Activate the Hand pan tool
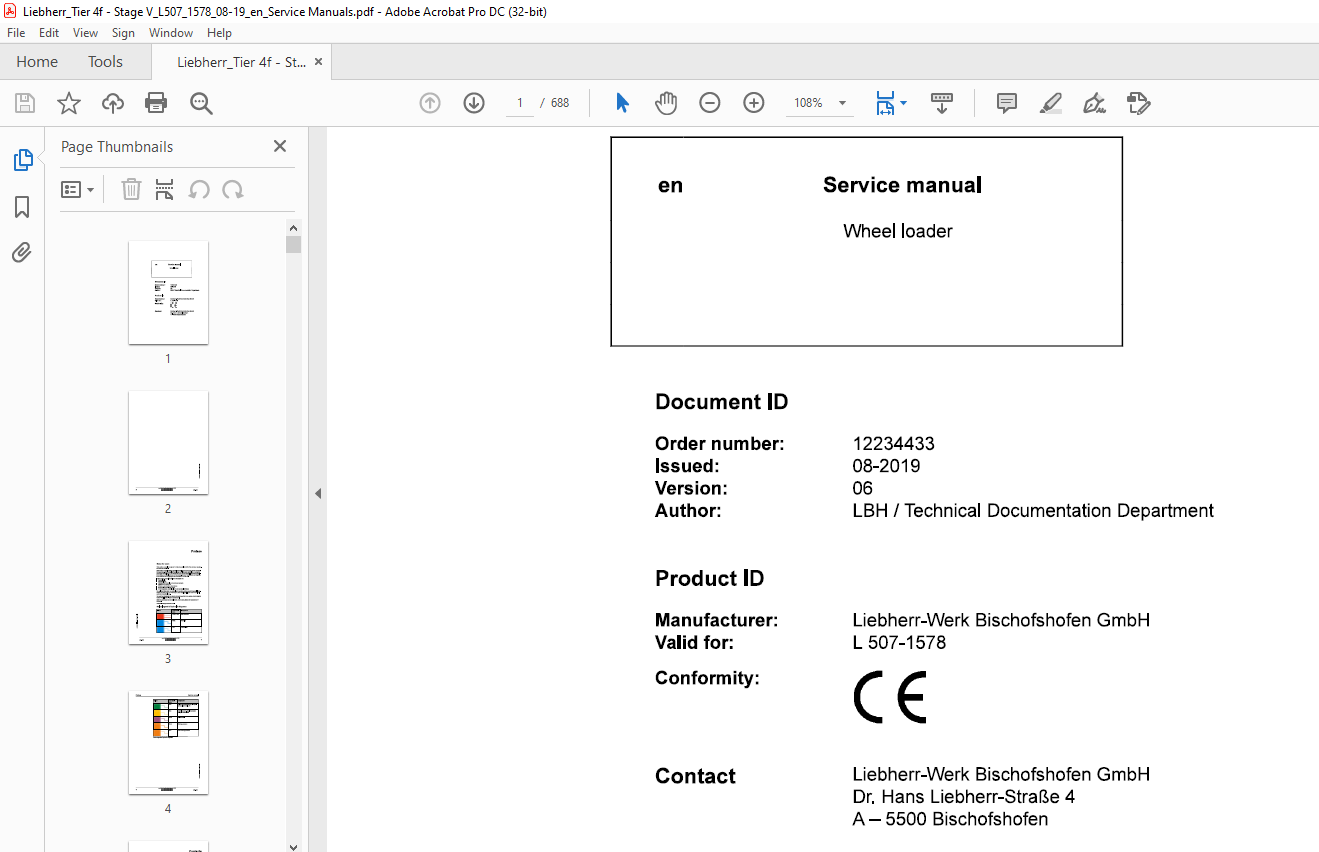The width and height of the screenshot is (1319, 852). click(x=666, y=103)
